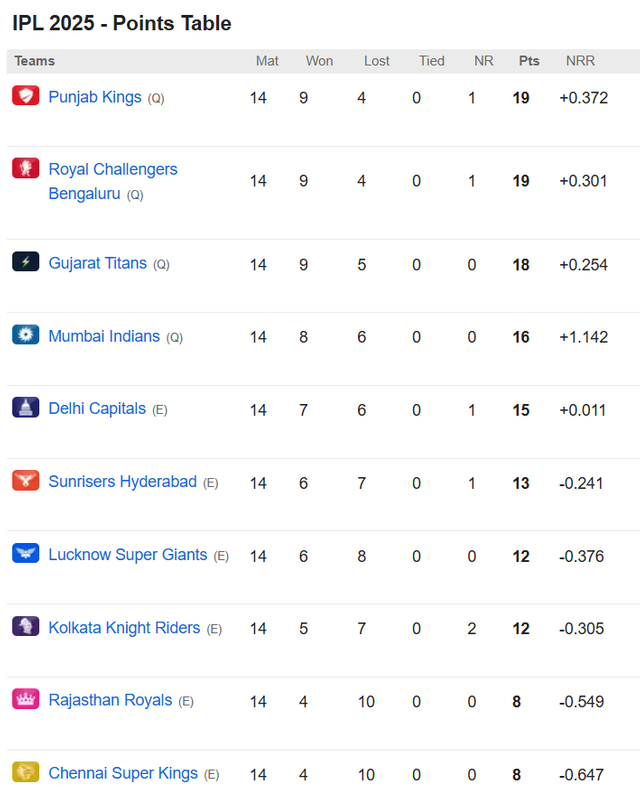640x795 pixels.
Task: Open the Sunrisers Hyderabad team link
Action: coord(122,482)
